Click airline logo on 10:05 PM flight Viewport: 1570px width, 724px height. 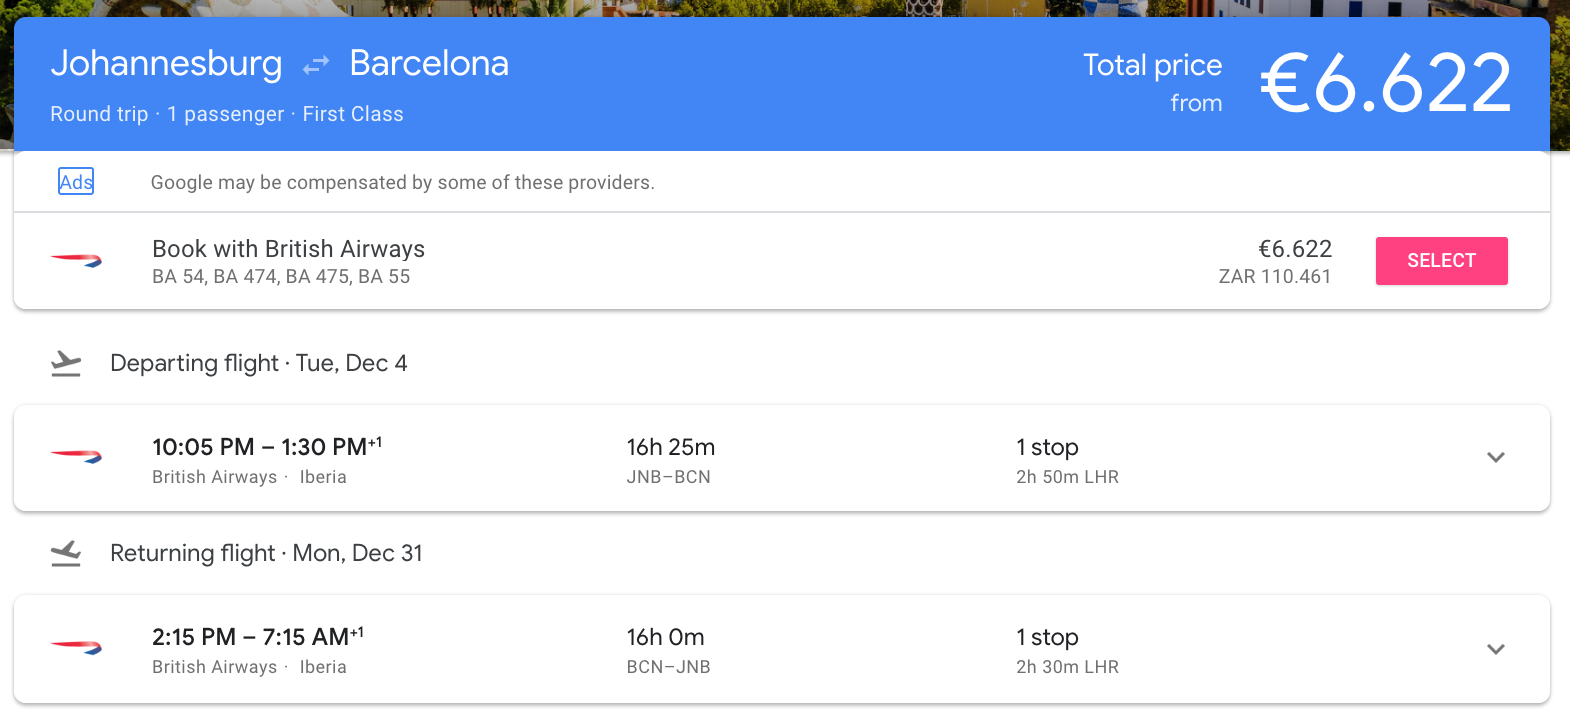point(76,457)
